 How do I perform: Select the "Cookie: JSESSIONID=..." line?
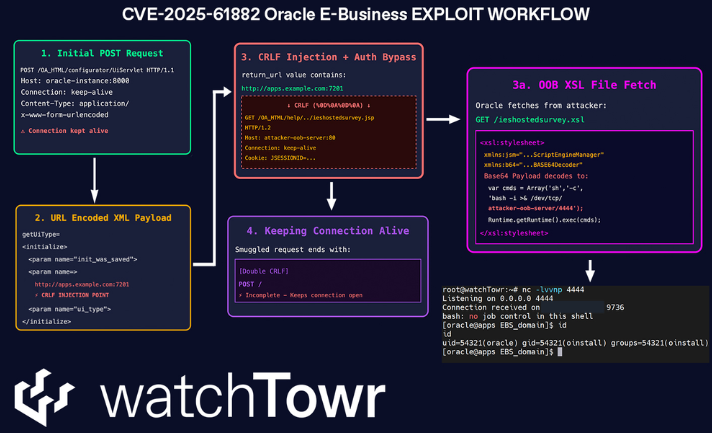coord(280,158)
